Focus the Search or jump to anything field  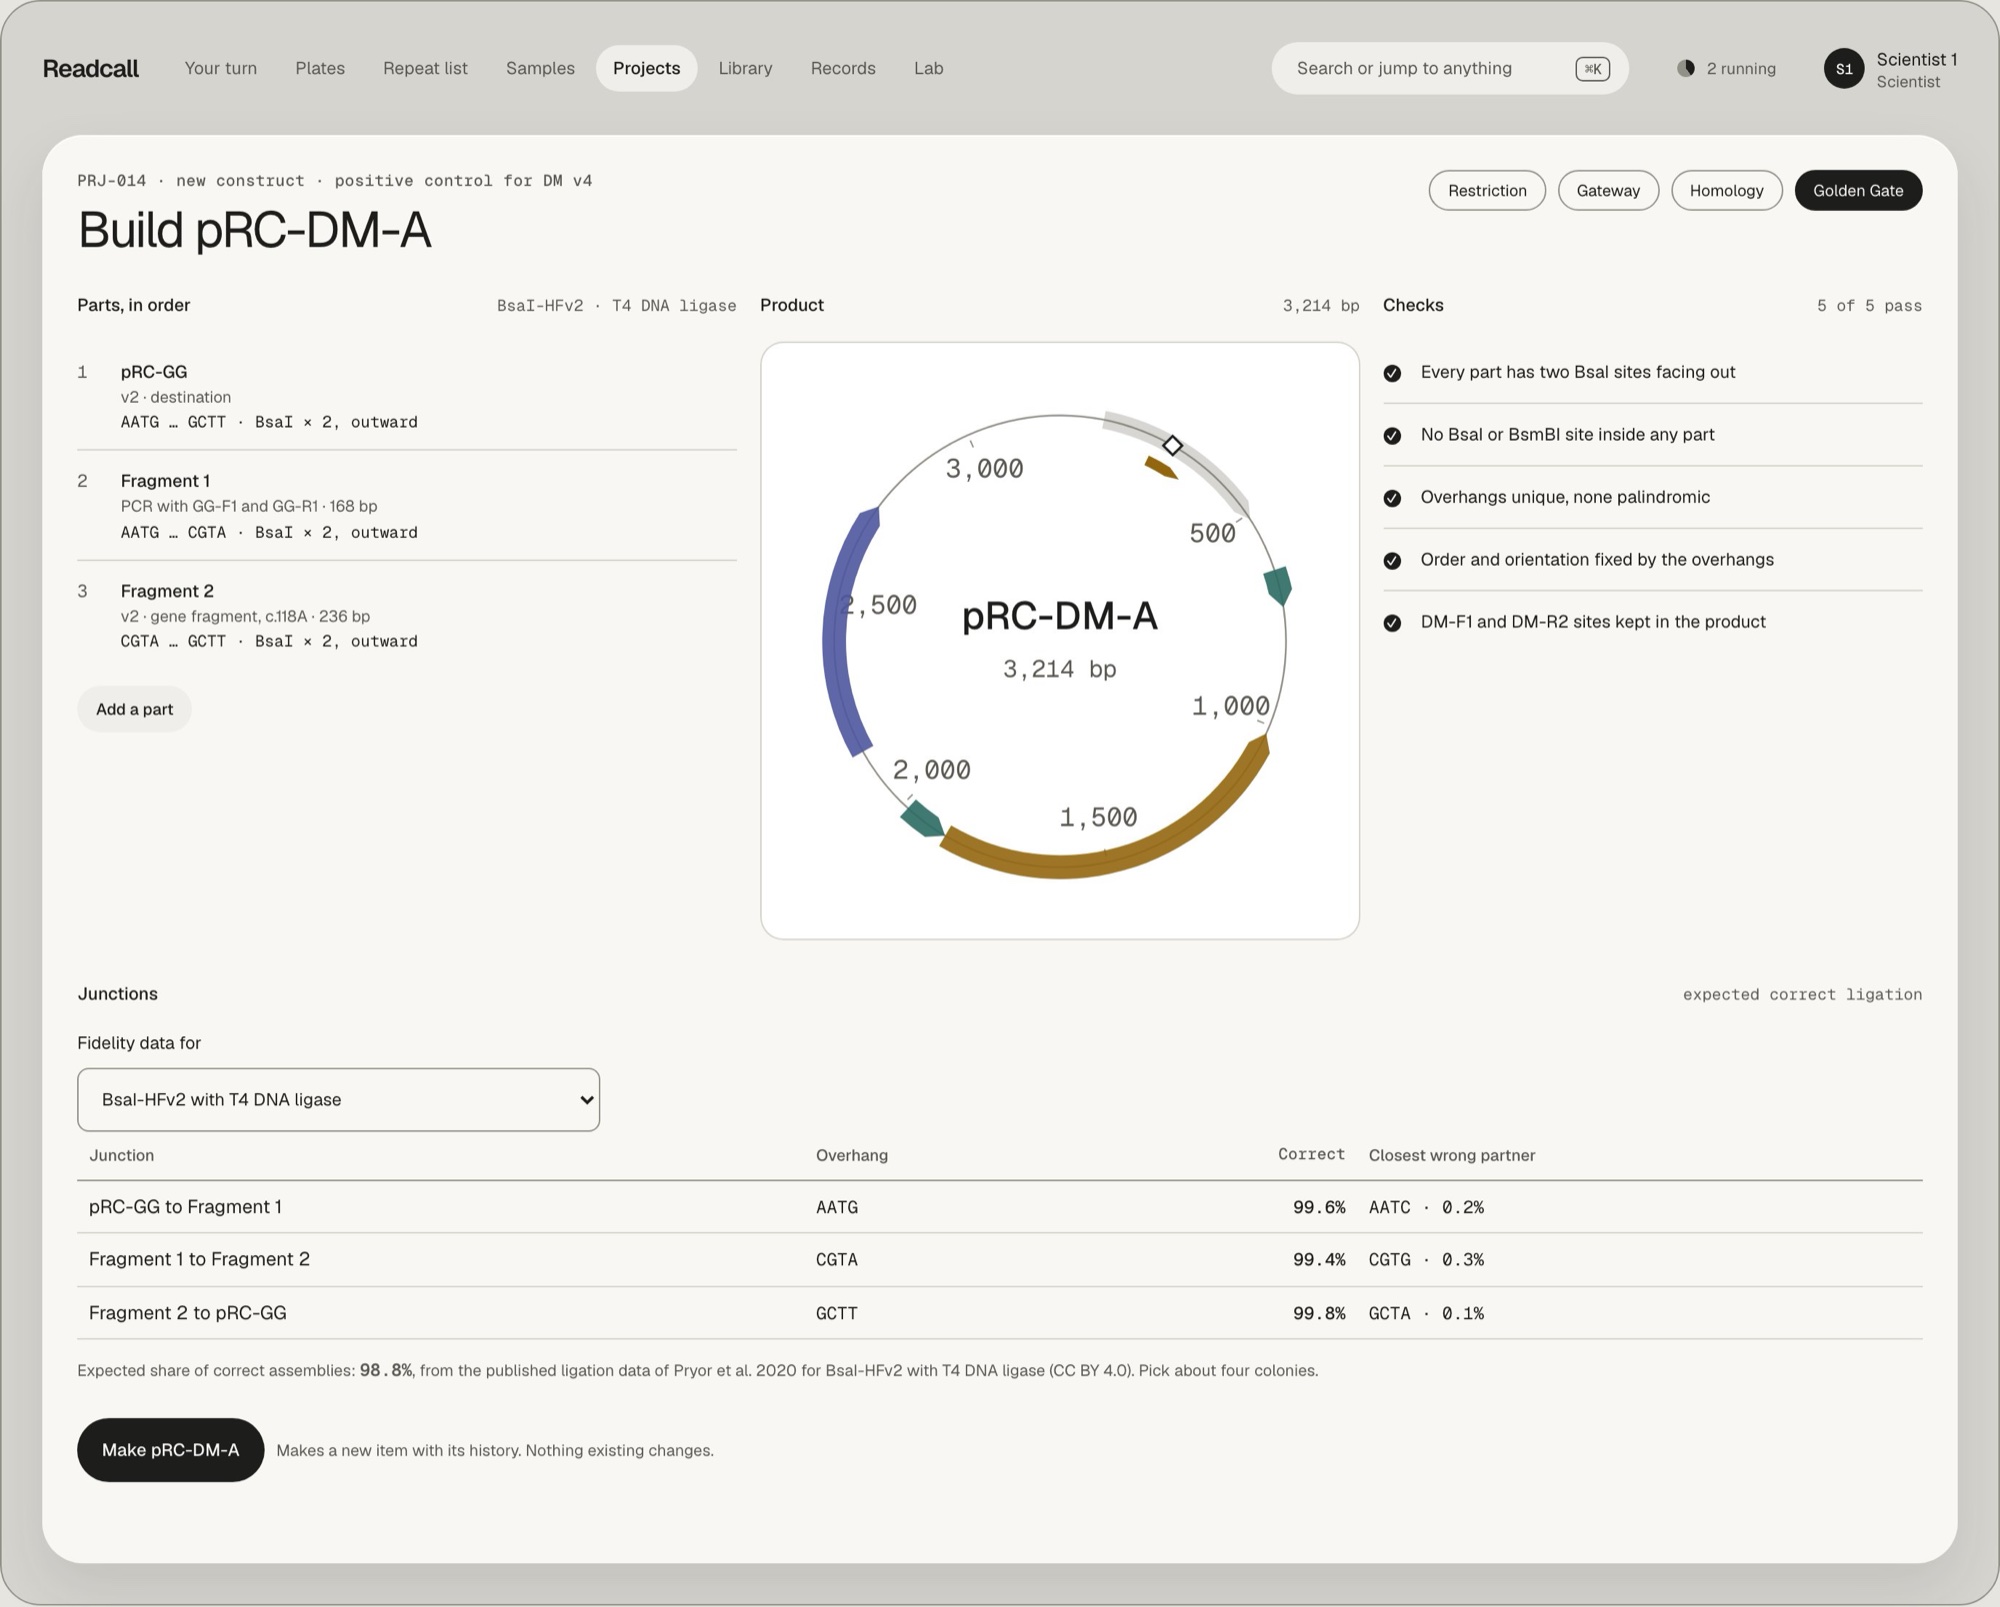tap(1450, 68)
